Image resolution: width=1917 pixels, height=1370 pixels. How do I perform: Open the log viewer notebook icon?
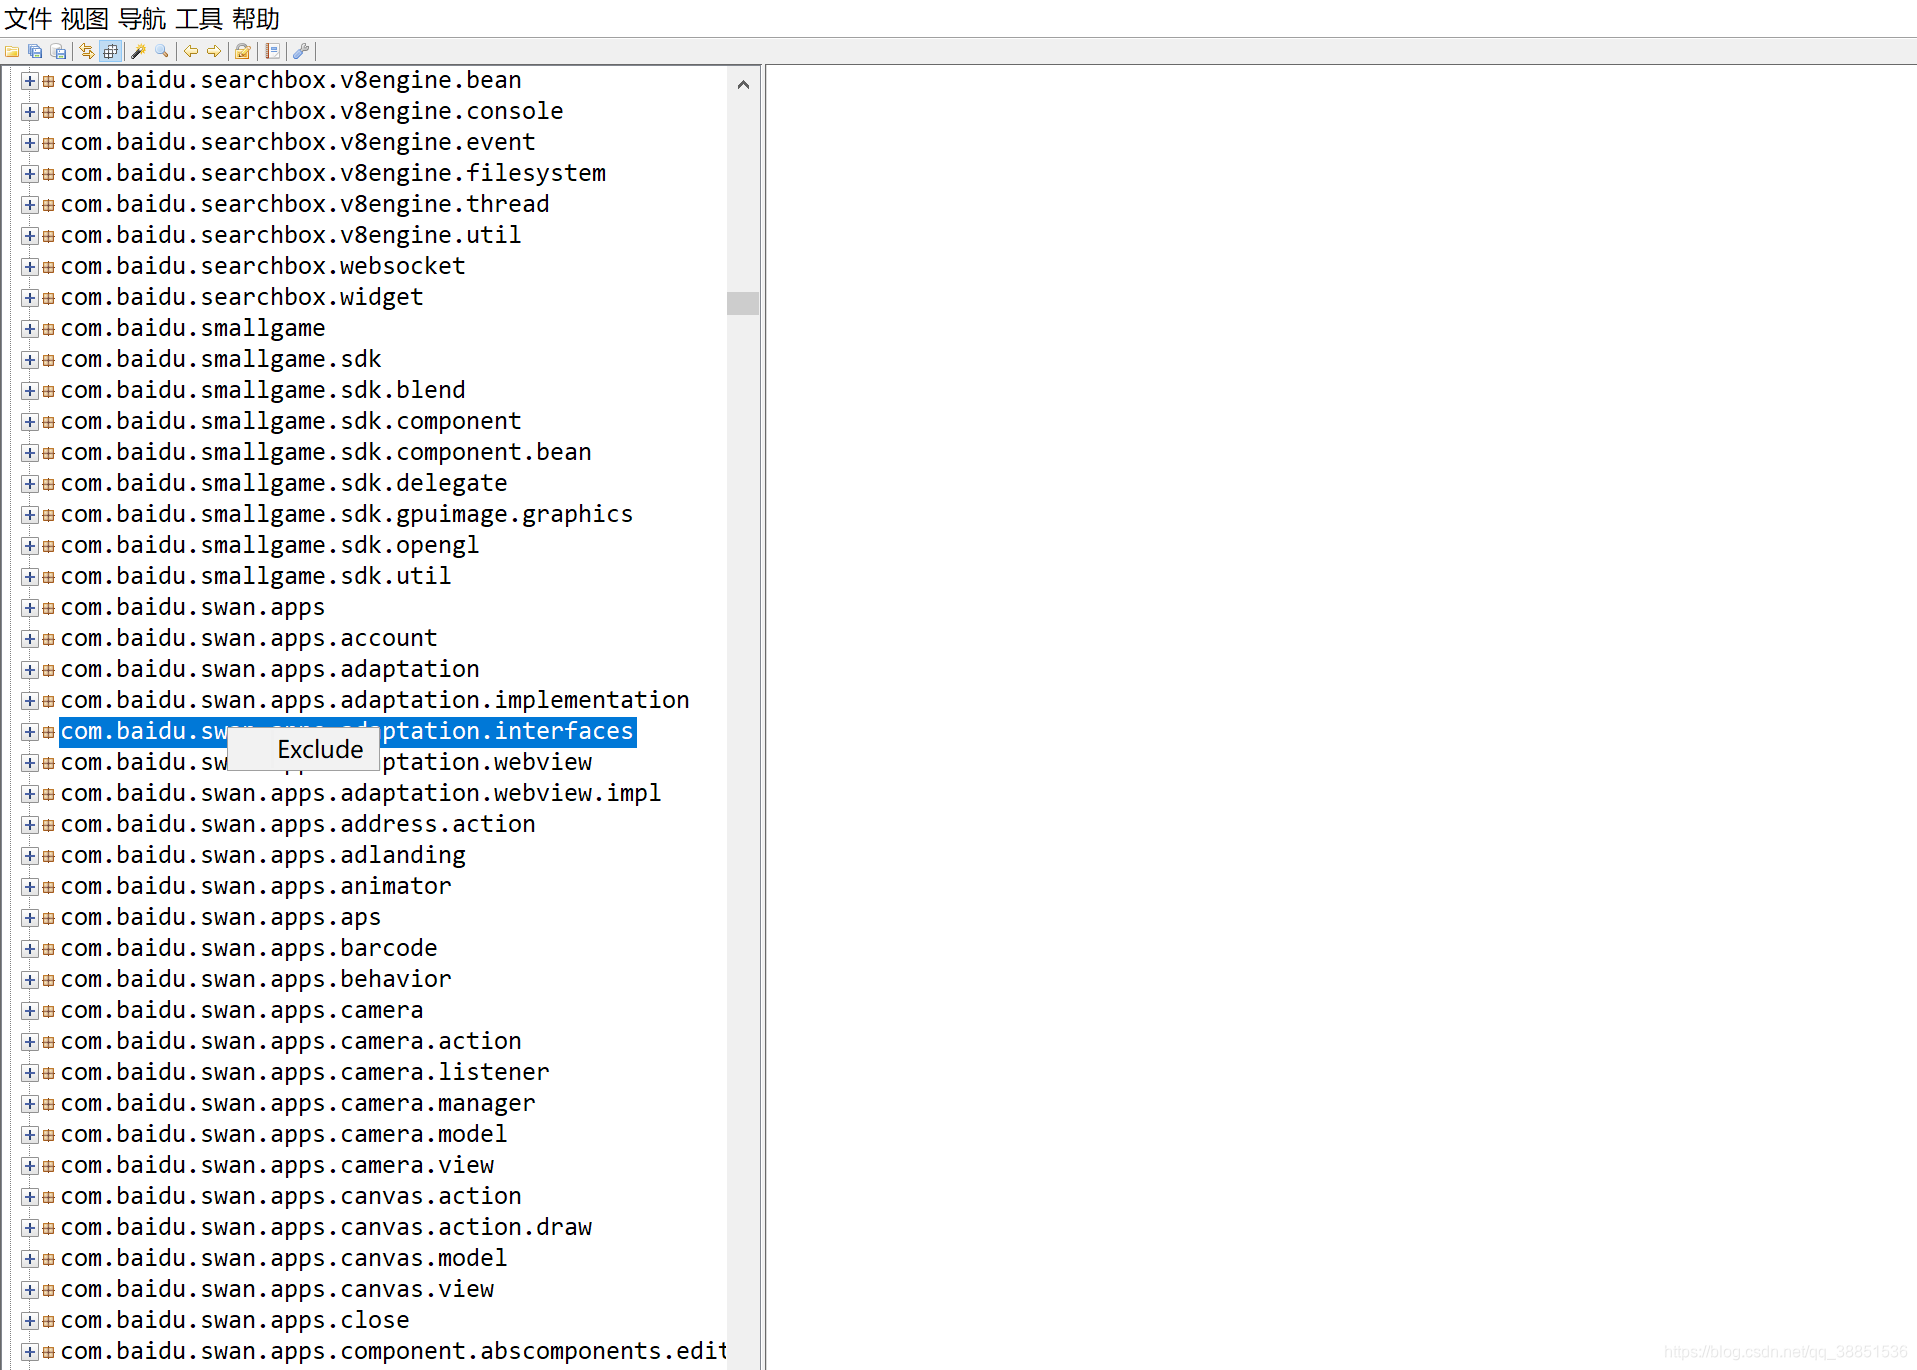click(x=272, y=51)
